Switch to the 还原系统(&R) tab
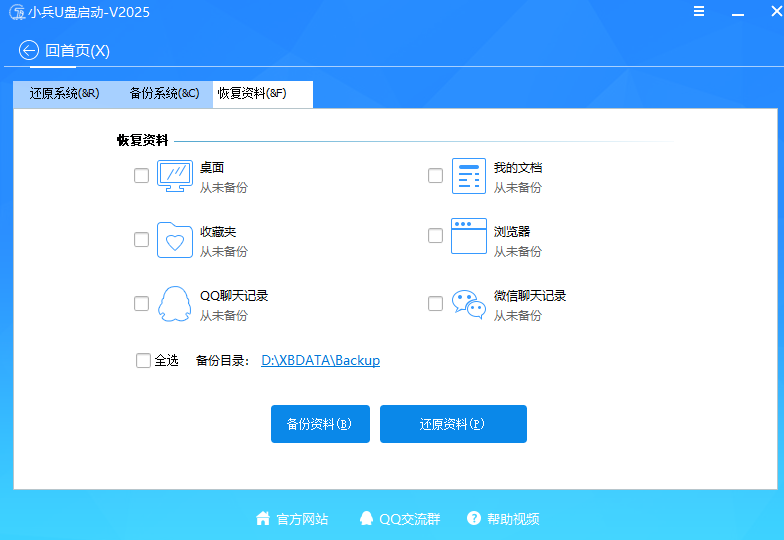The height and width of the screenshot is (540, 784). (64, 94)
